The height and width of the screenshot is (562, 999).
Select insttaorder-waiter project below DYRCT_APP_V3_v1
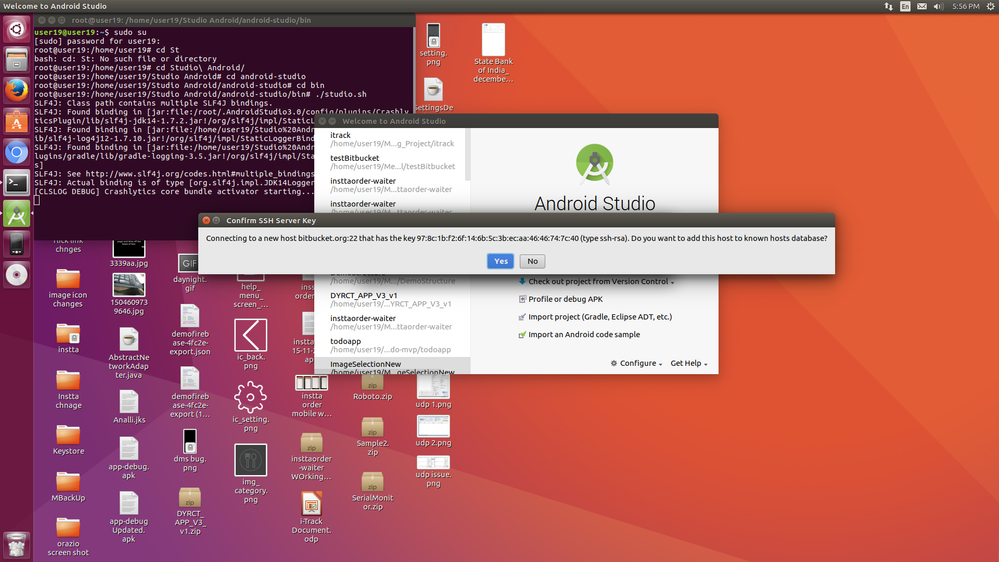point(391,322)
